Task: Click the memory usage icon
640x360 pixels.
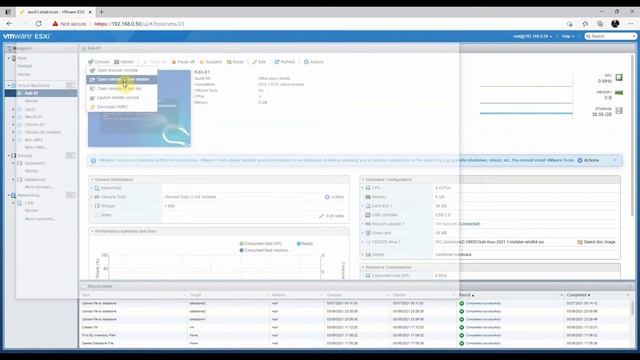Action: click(x=619, y=93)
